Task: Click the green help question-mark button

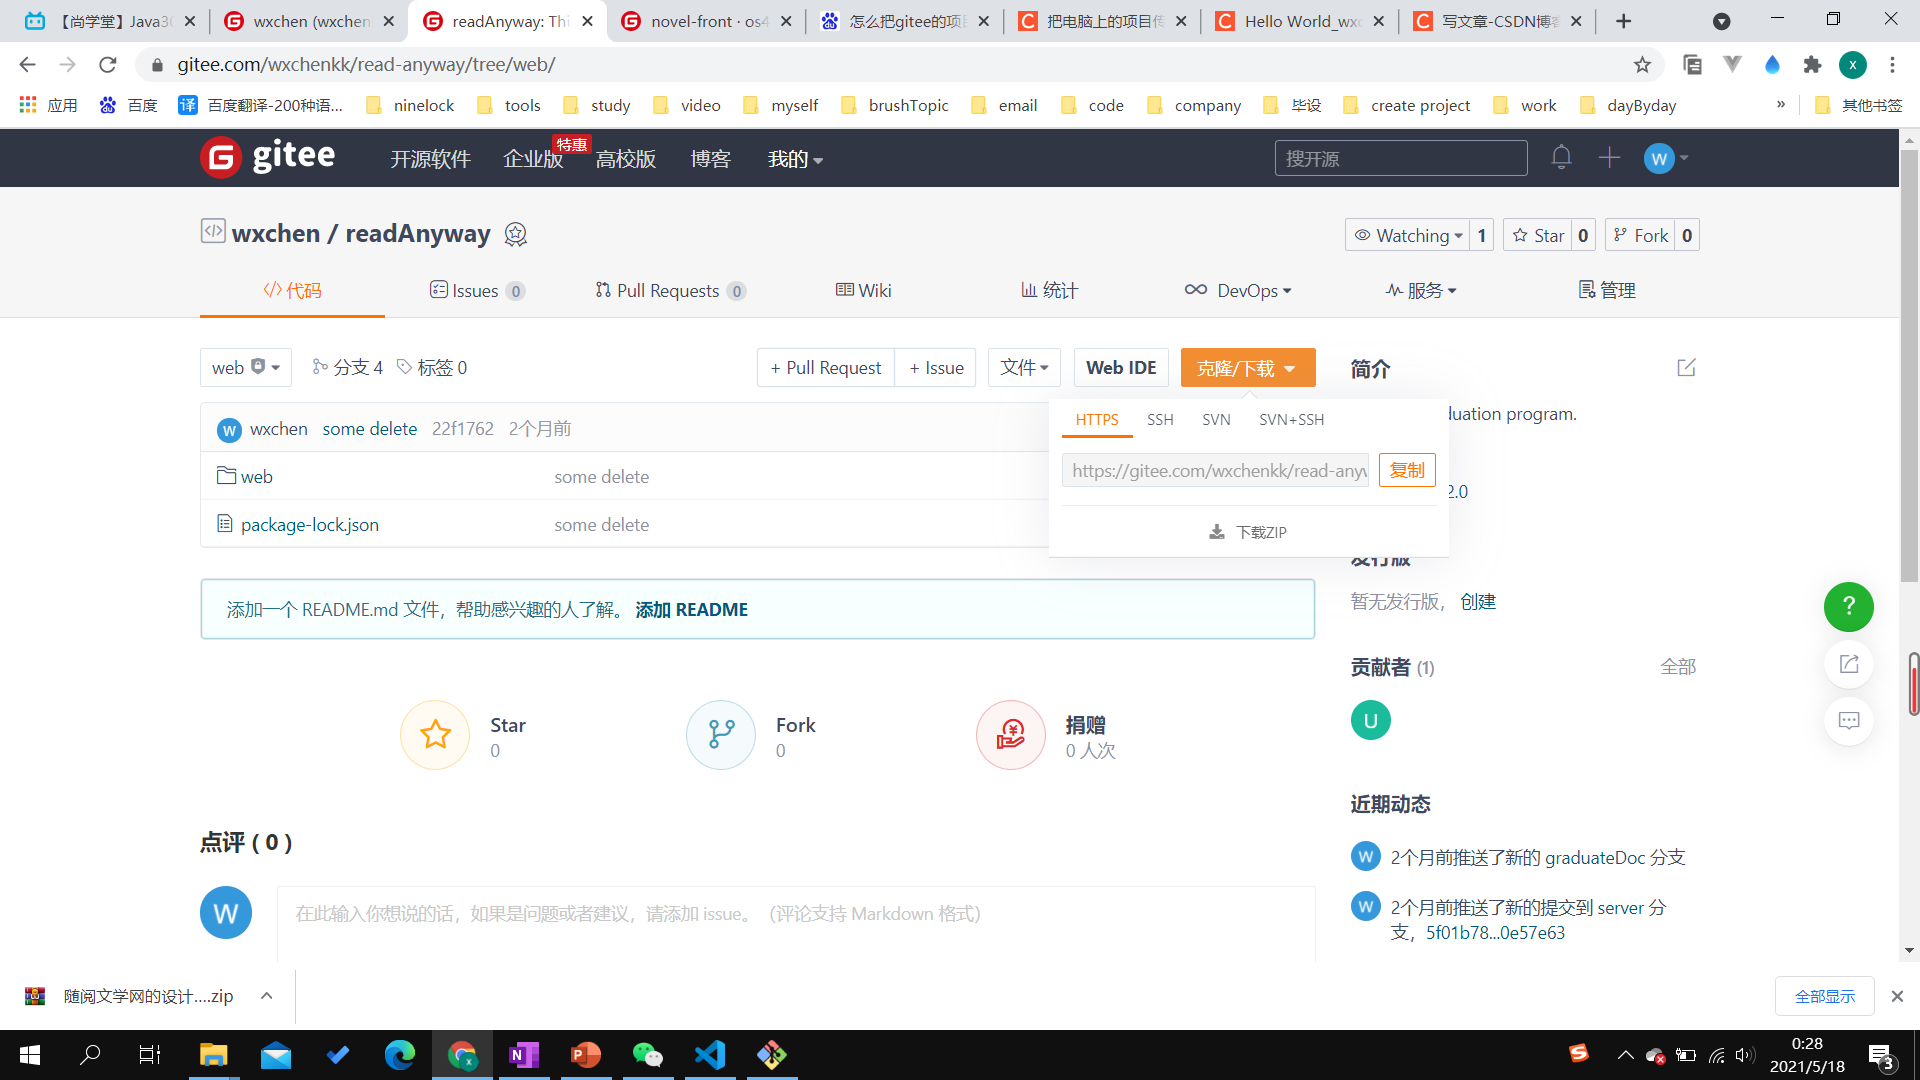Action: [1849, 607]
